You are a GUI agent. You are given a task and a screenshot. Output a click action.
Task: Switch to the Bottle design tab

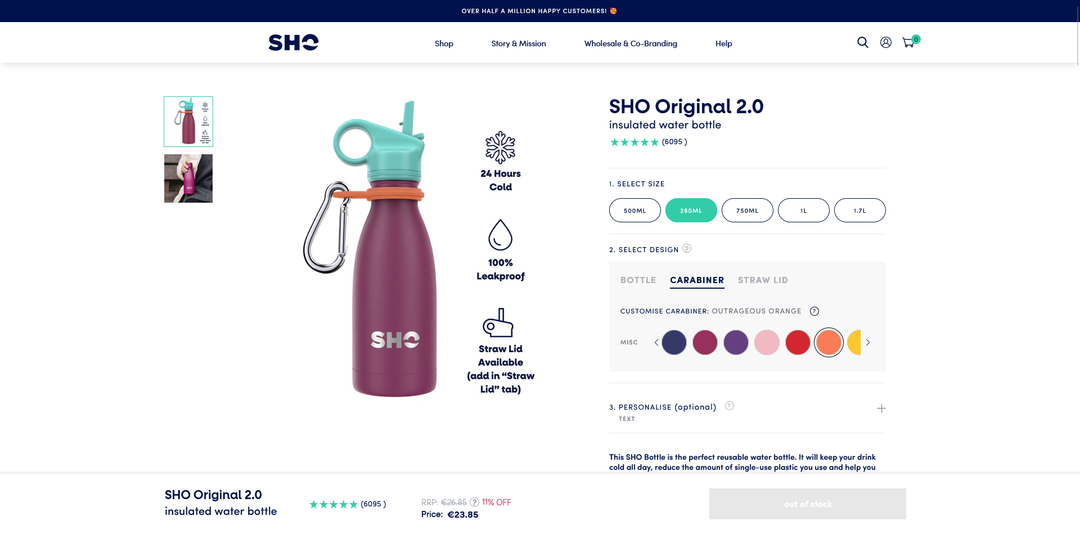click(x=638, y=280)
